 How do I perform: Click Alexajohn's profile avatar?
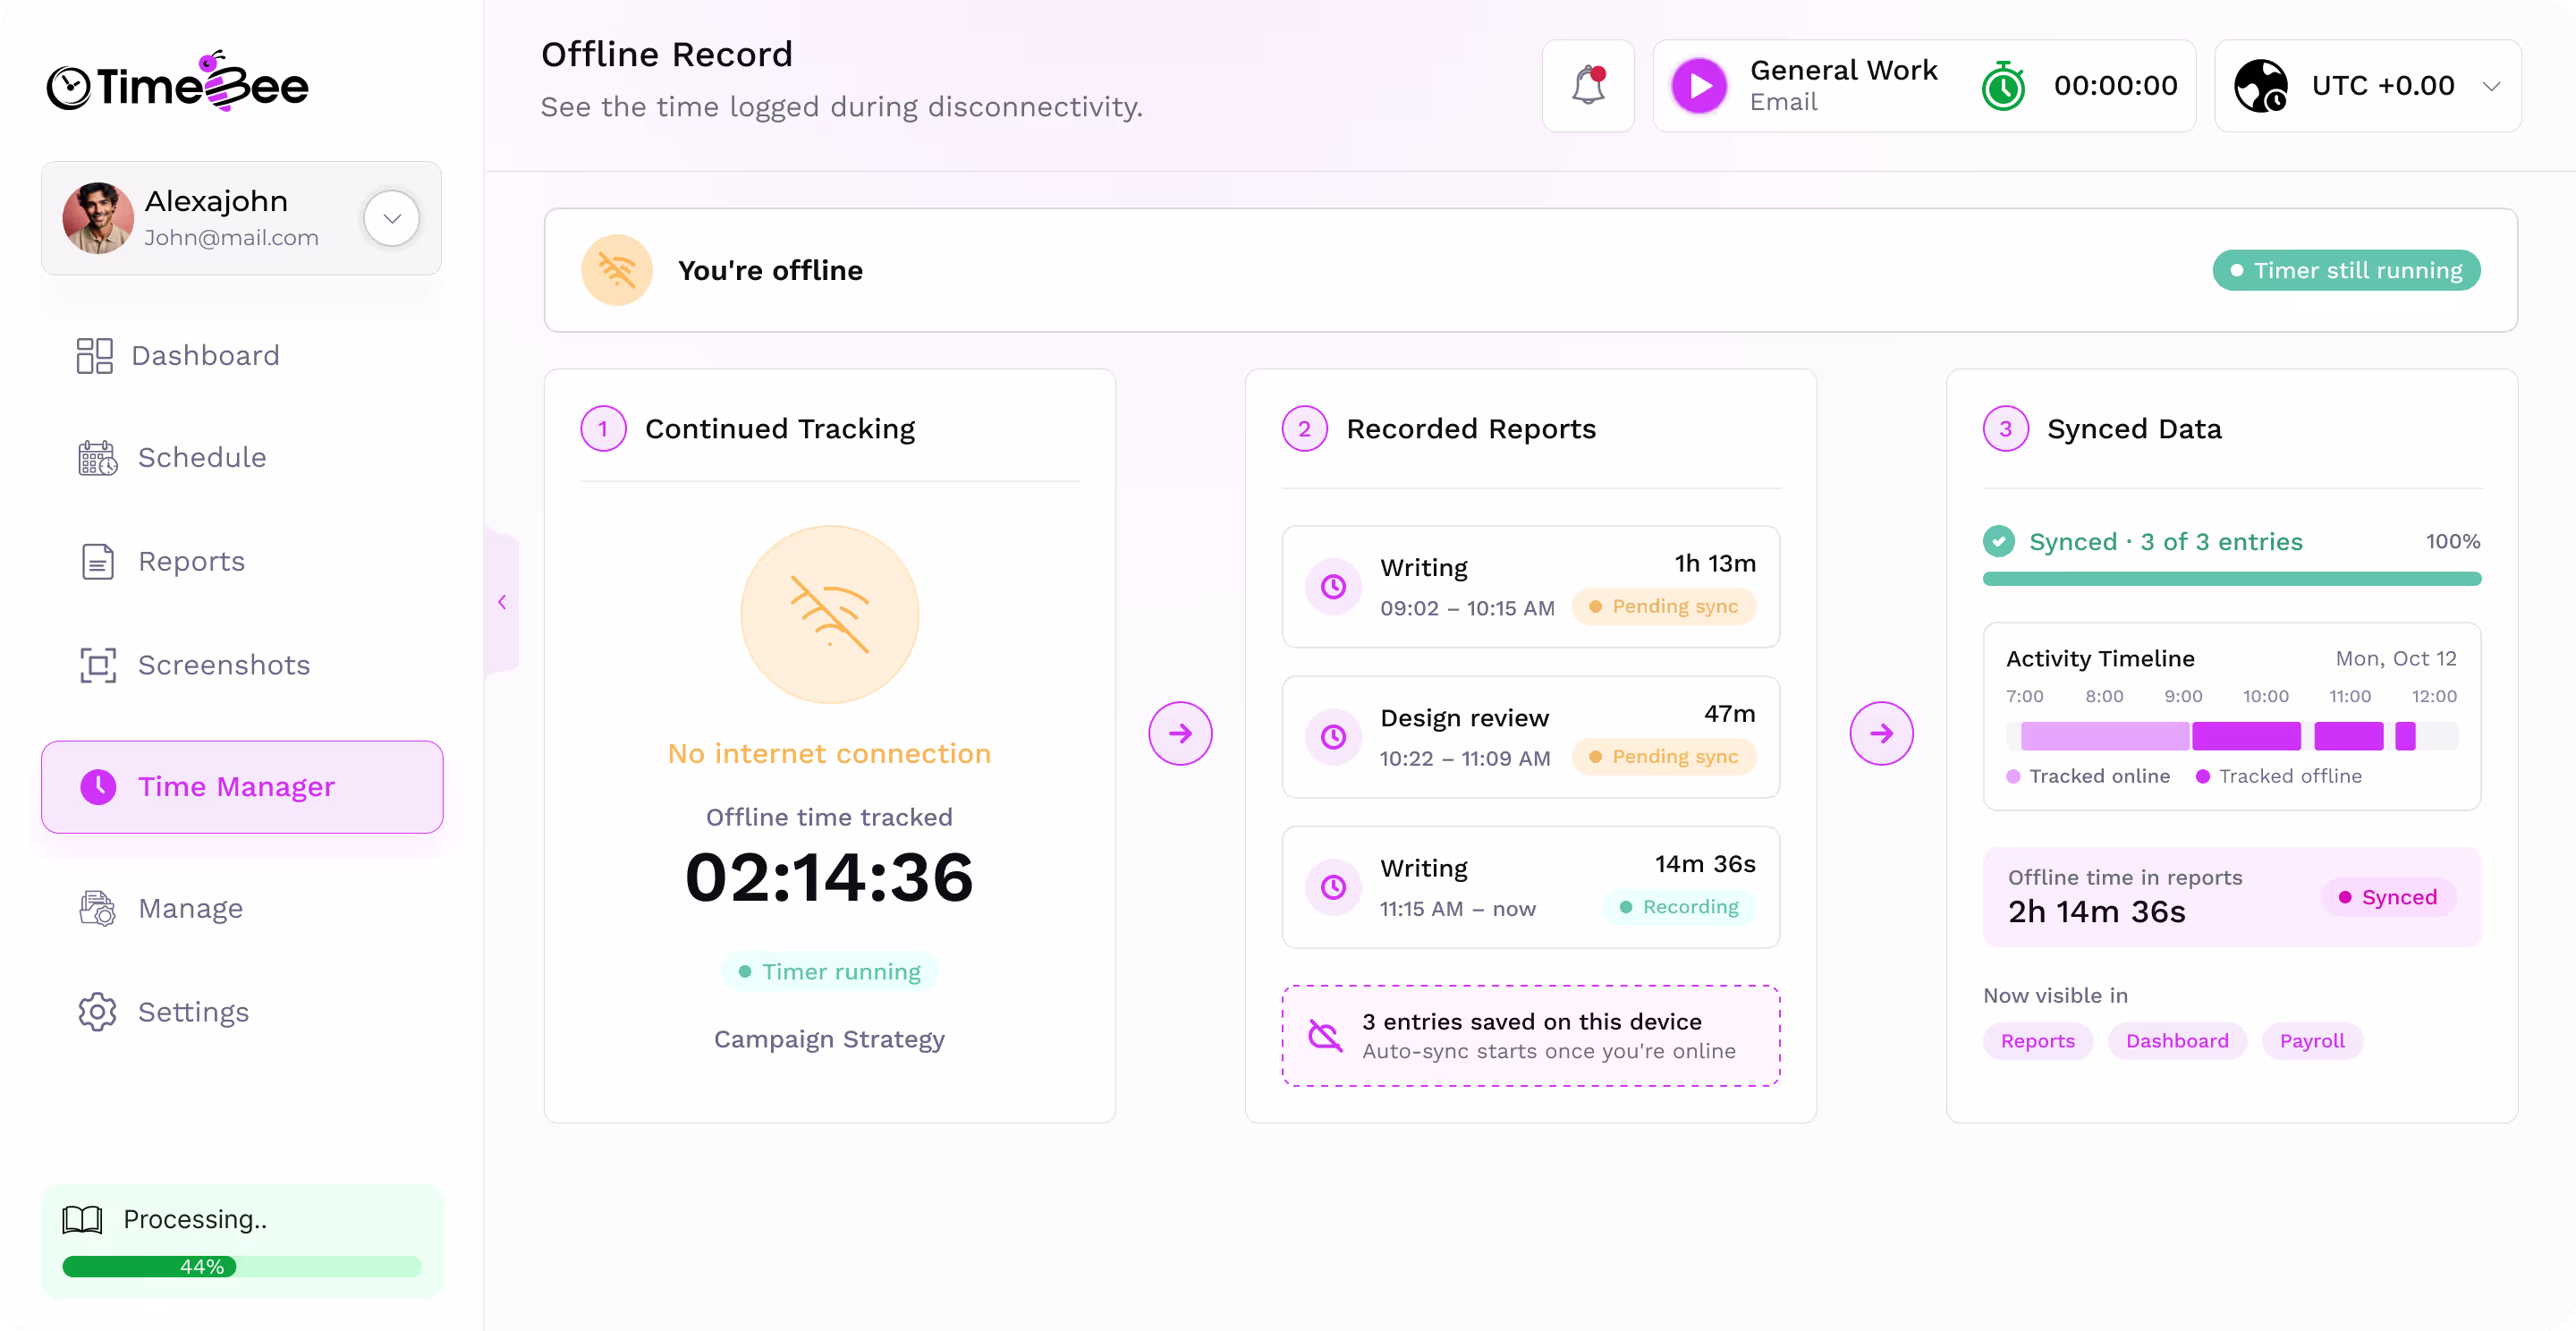[98, 218]
